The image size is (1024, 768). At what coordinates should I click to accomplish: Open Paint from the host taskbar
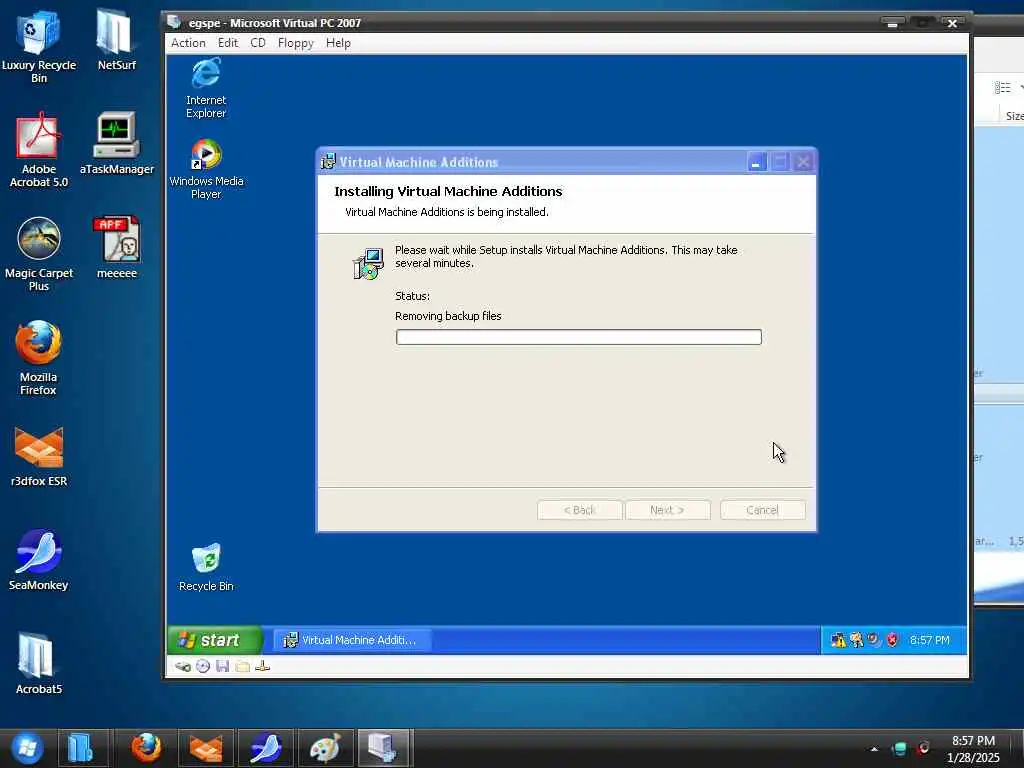point(325,748)
